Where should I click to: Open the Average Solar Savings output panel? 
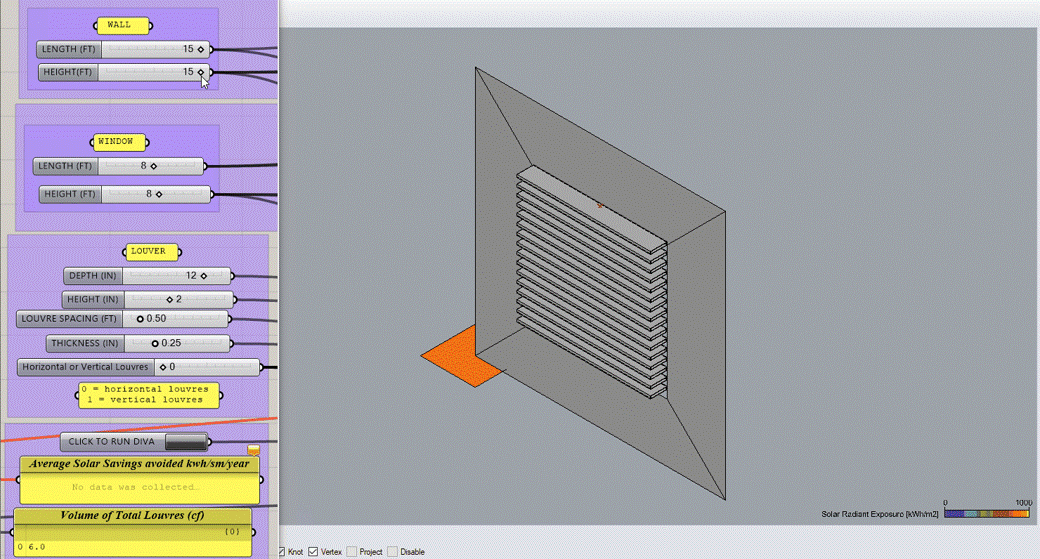pos(139,479)
